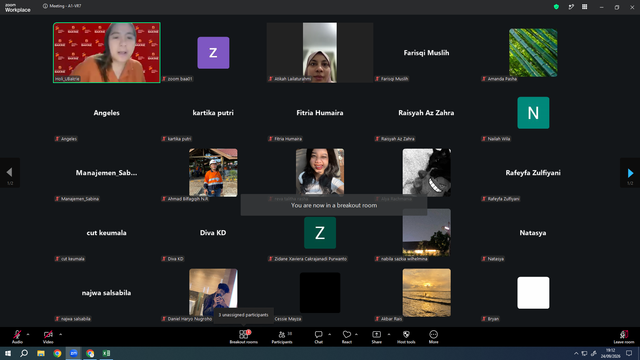Click Farisqi Muslih participant tile name

click(426, 53)
